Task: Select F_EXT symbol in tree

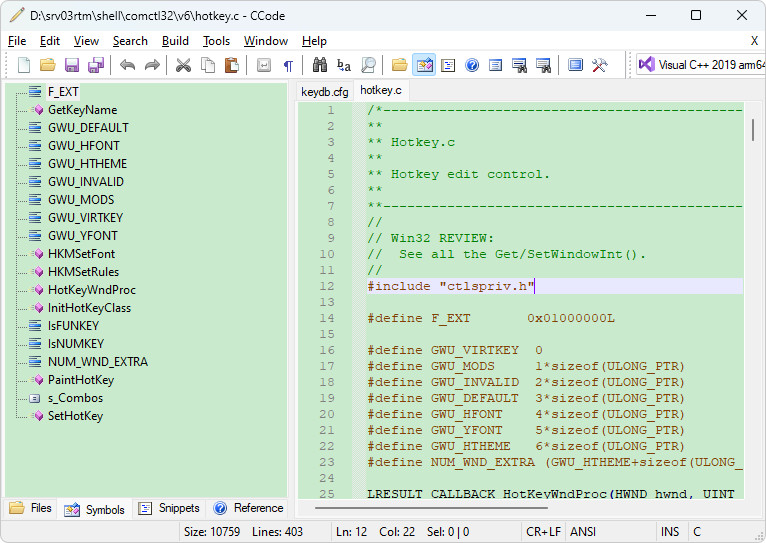Action: (63, 92)
